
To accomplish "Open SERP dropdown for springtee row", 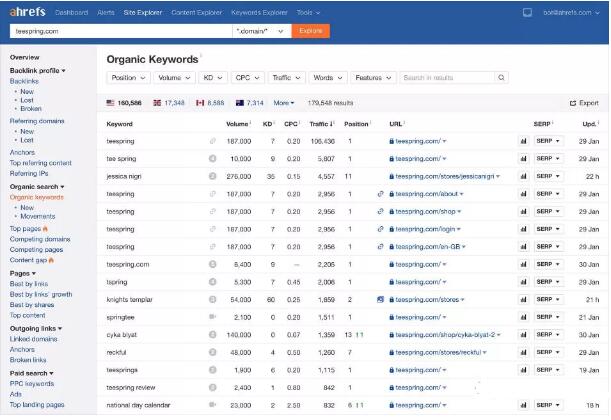I will click(548, 317).
